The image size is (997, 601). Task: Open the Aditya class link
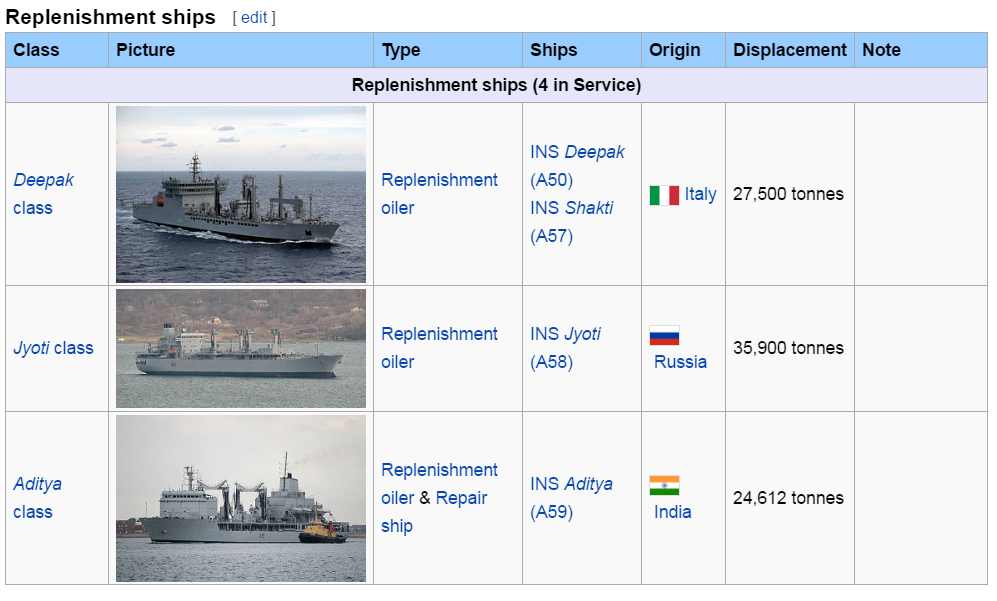(38, 498)
